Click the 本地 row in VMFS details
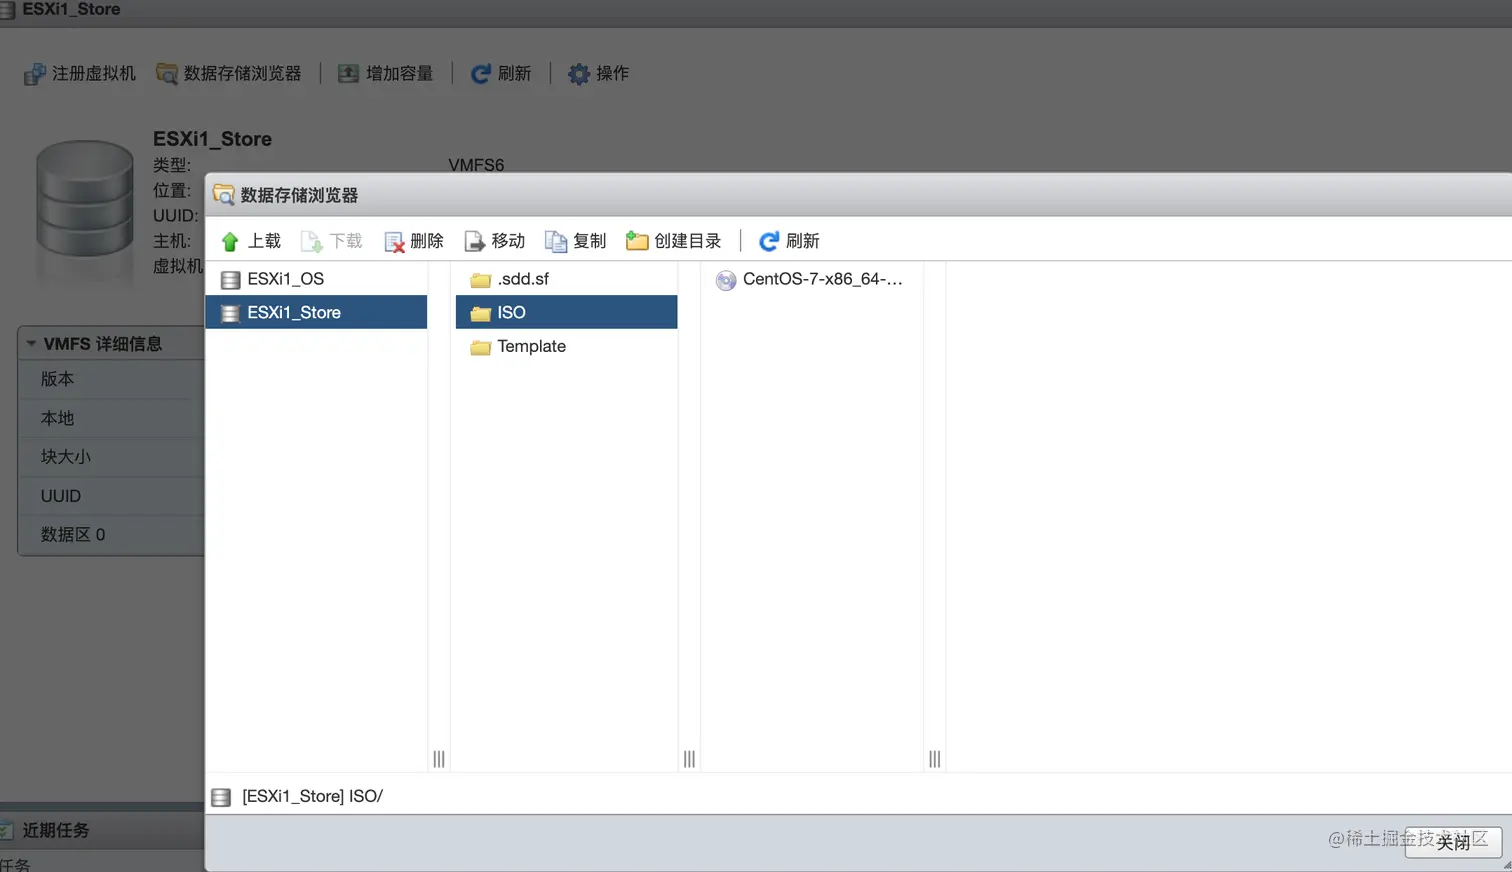Image resolution: width=1512 pixels, height=872 pixels. click(x=112, y=418)
